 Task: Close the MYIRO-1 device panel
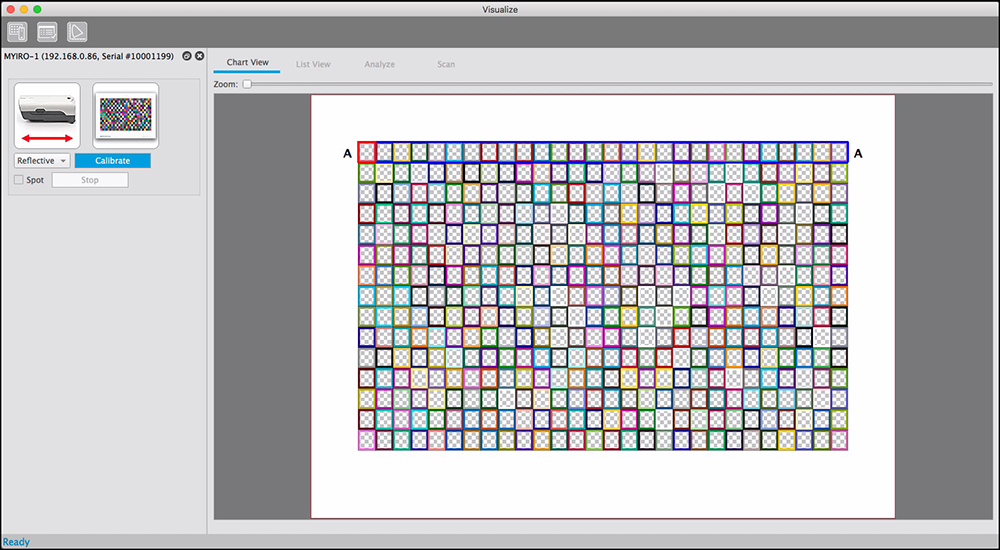[199, 56]
